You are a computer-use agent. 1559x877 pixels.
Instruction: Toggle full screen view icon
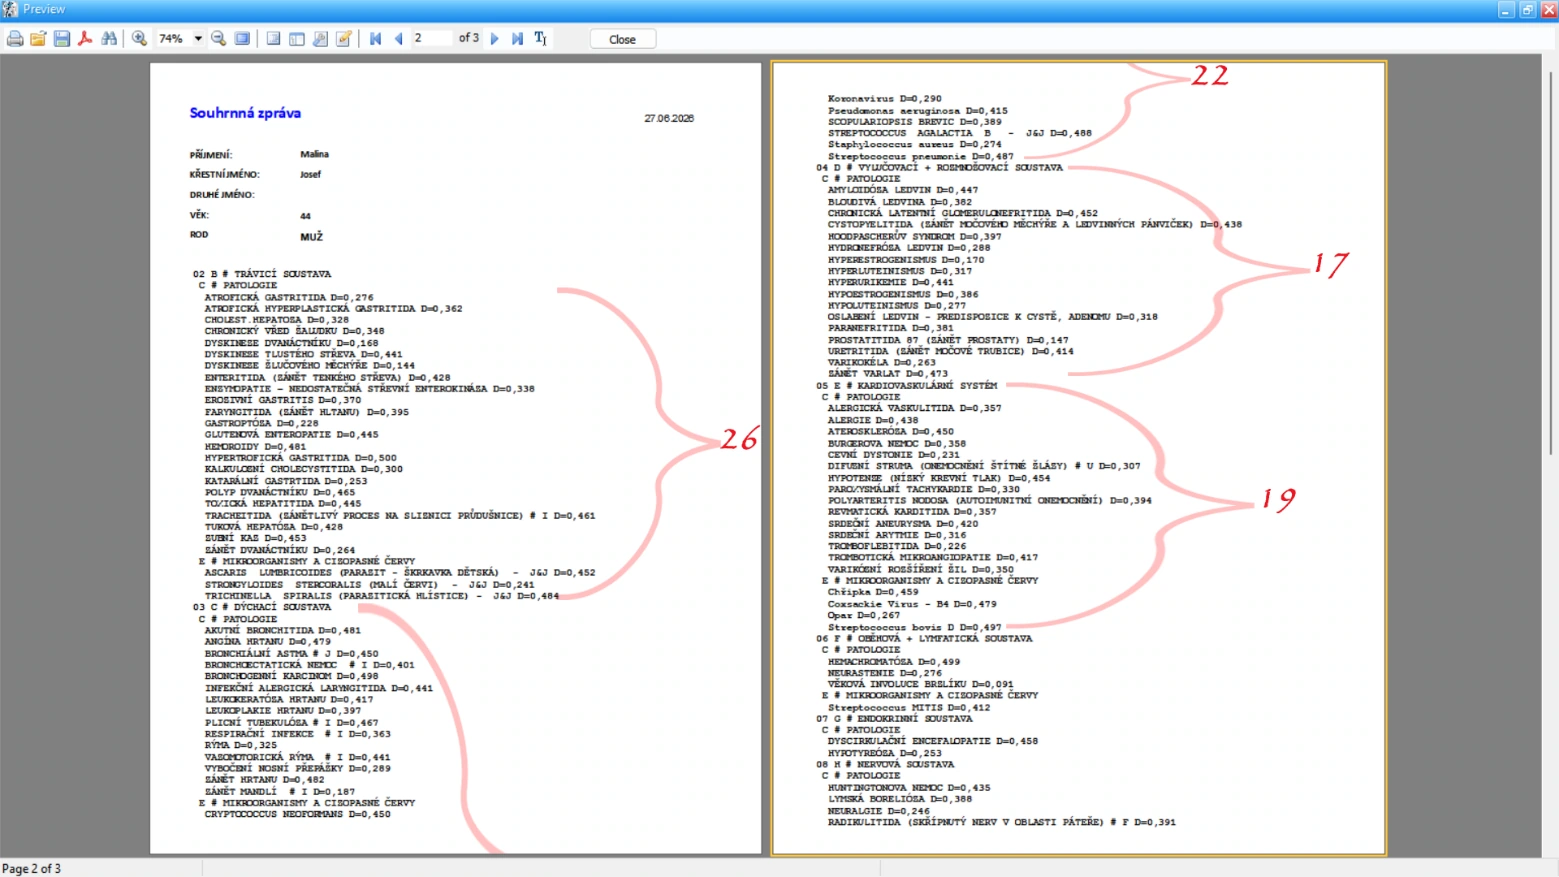click(242, 39)
